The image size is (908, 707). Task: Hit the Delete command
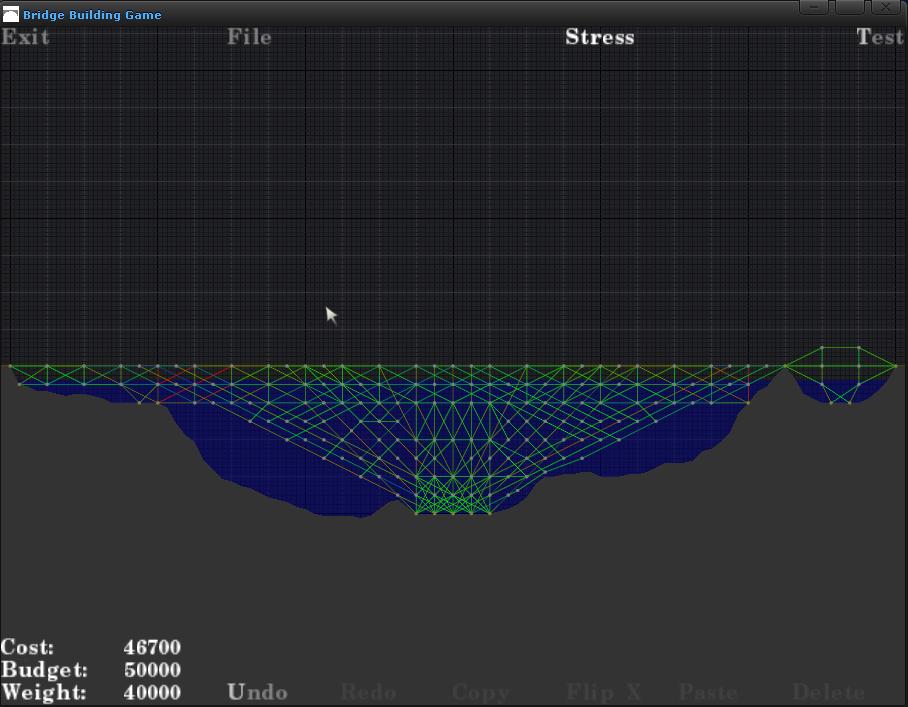click(828, 692)
